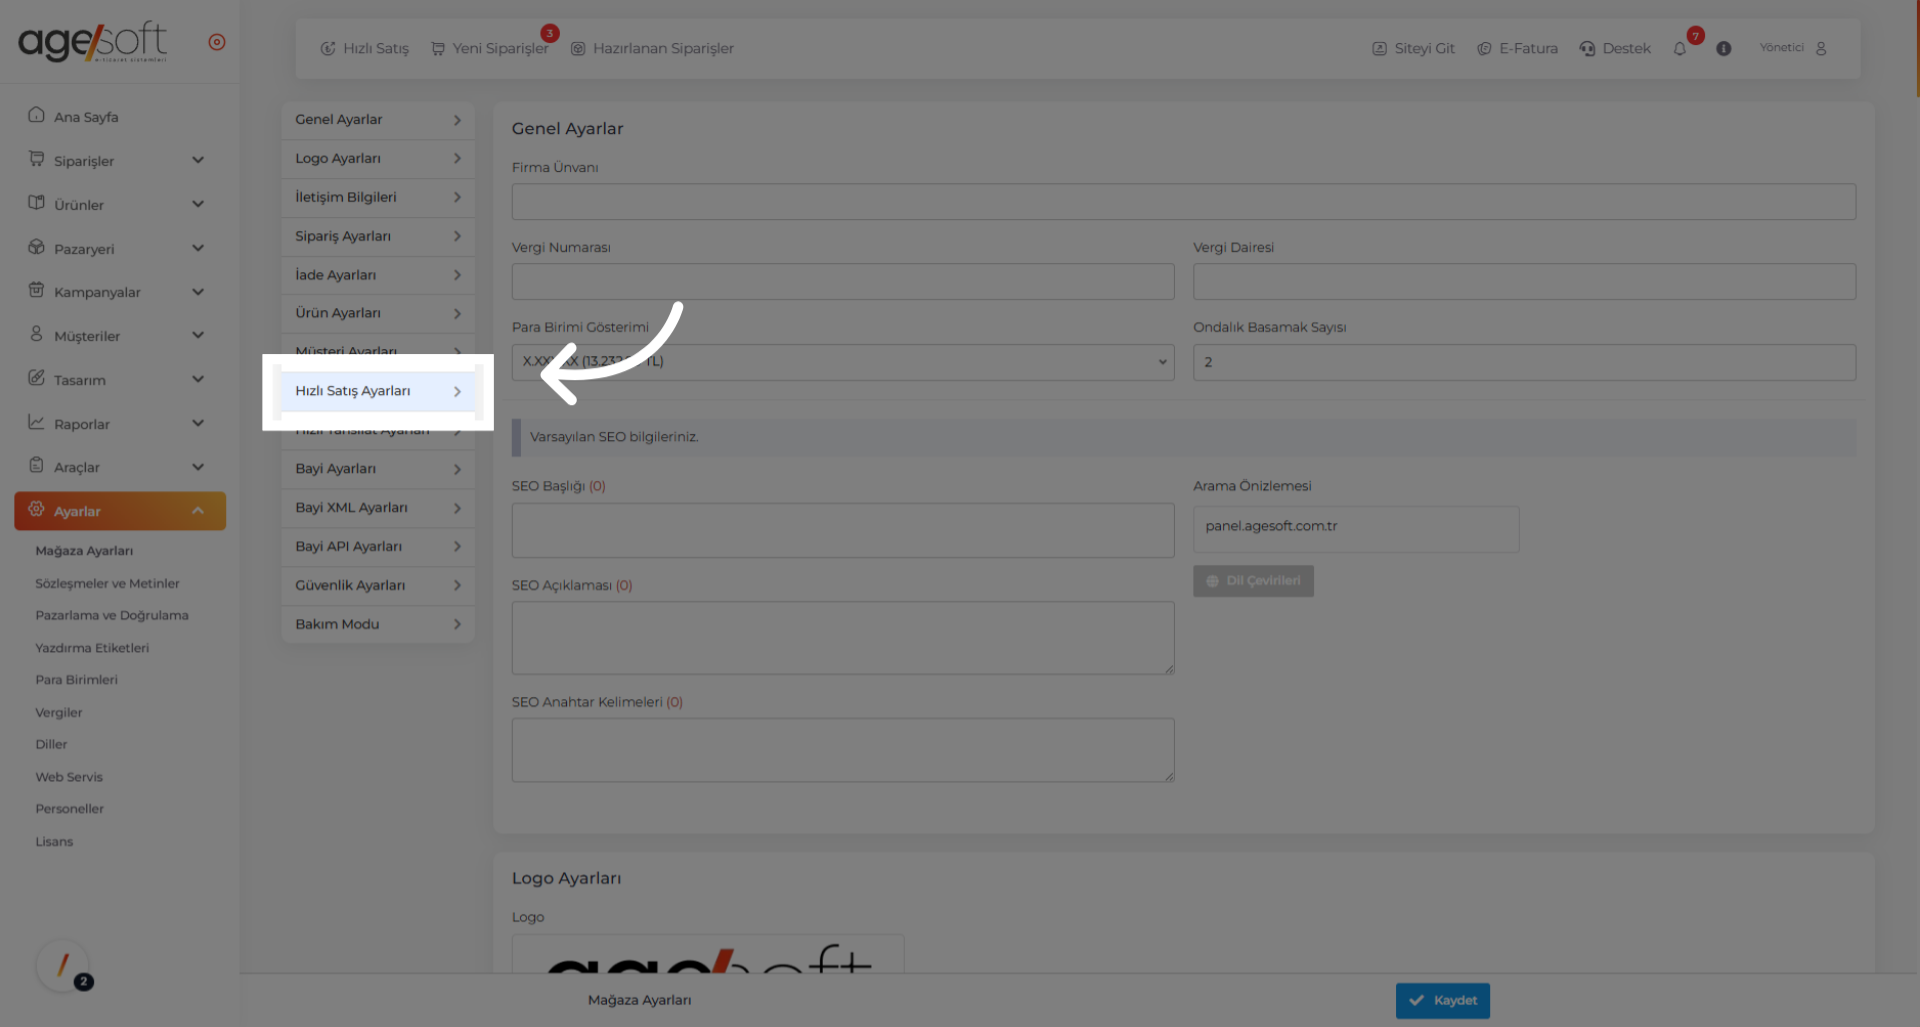The image size is (1920, 1027).
Task: Open Yazdırma Etiketleri submenu link
Action: [92, 648]
